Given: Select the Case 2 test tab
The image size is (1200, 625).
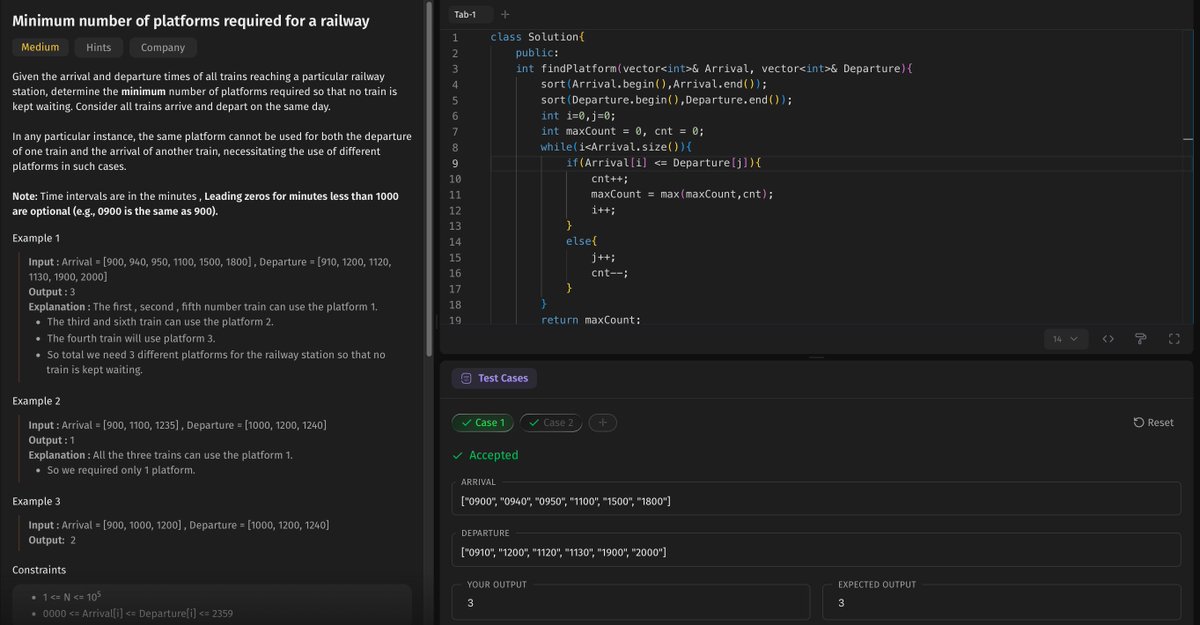Looking at the screenshot, I should (x=551, y=423).
